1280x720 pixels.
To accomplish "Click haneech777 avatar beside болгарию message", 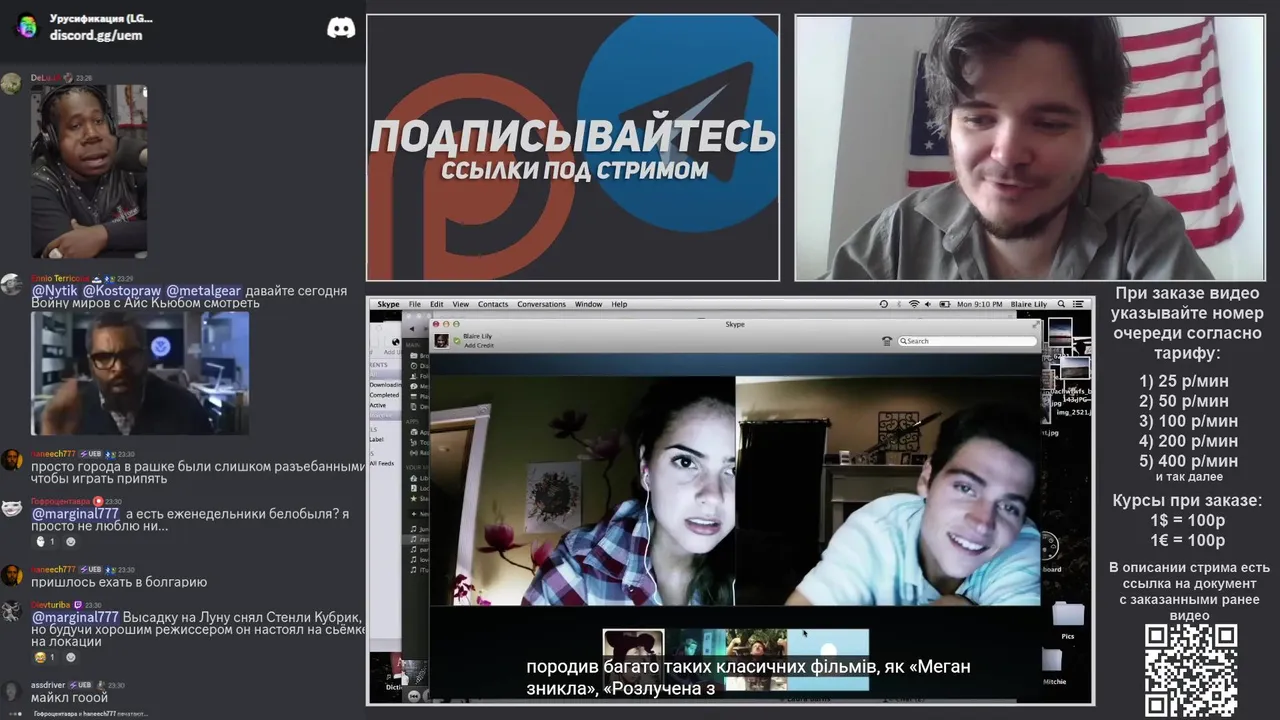I will tap(12, 575).
